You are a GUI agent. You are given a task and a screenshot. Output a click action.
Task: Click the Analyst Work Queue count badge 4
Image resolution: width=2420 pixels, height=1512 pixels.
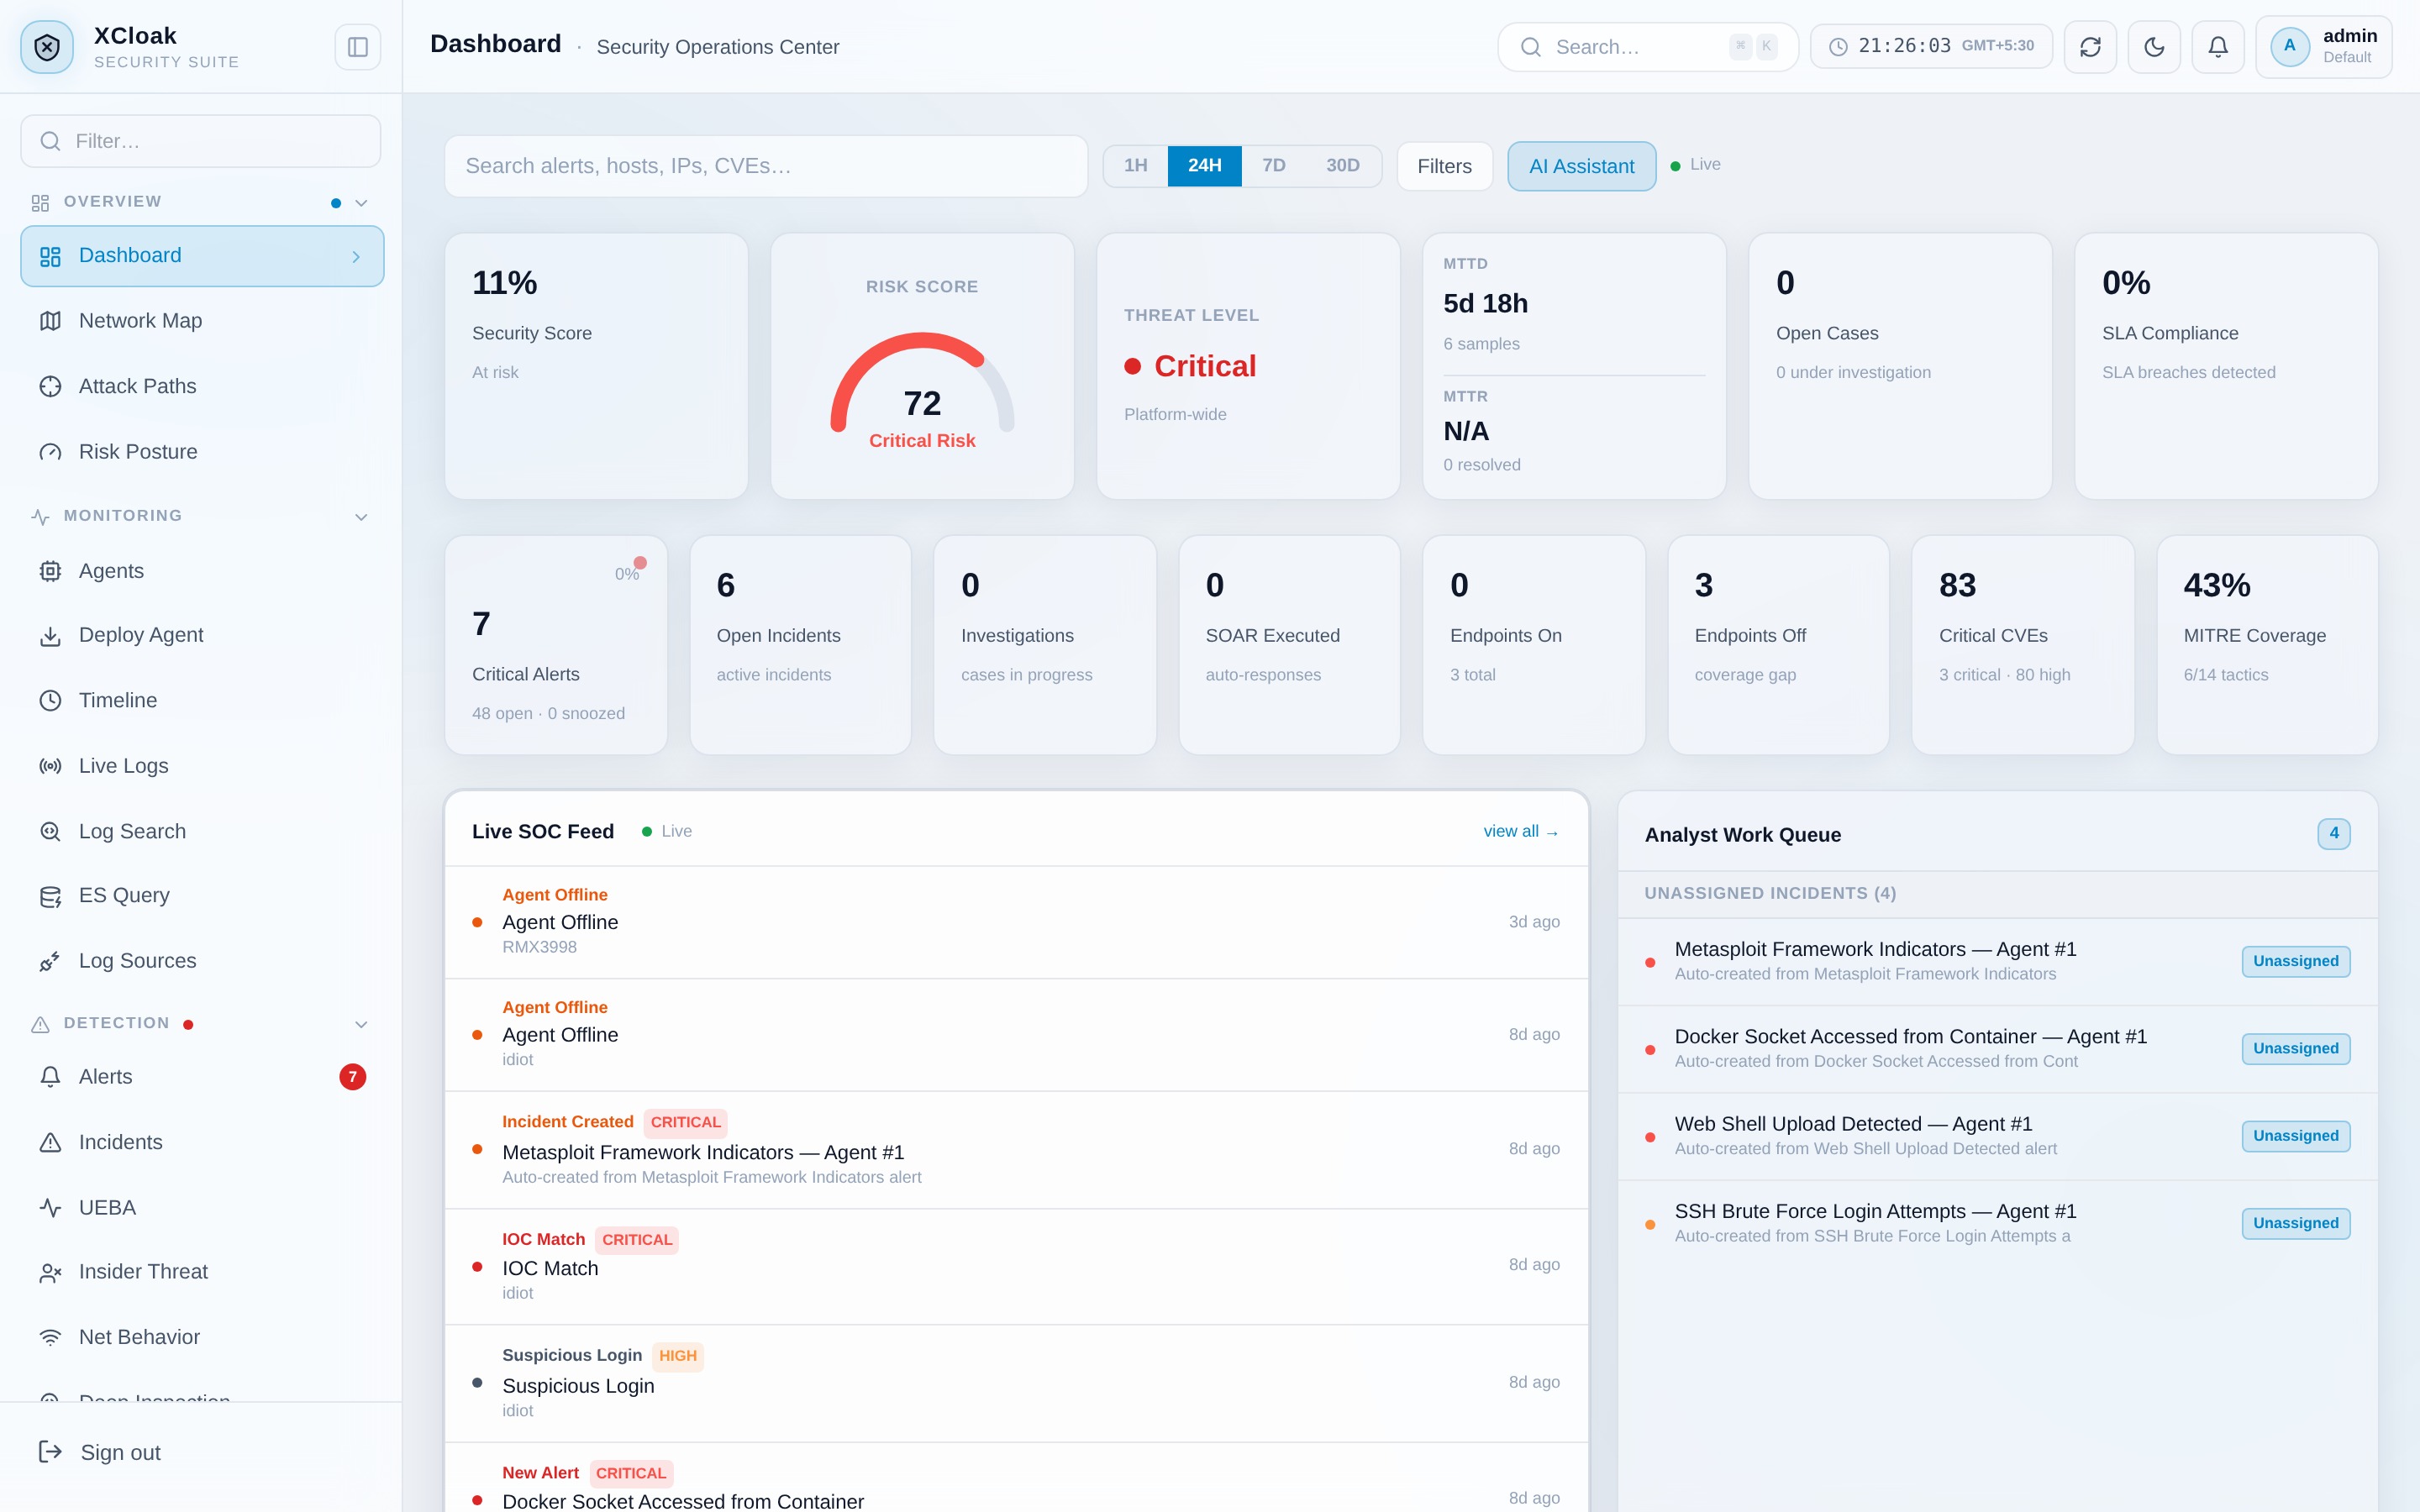(2334, 833)
